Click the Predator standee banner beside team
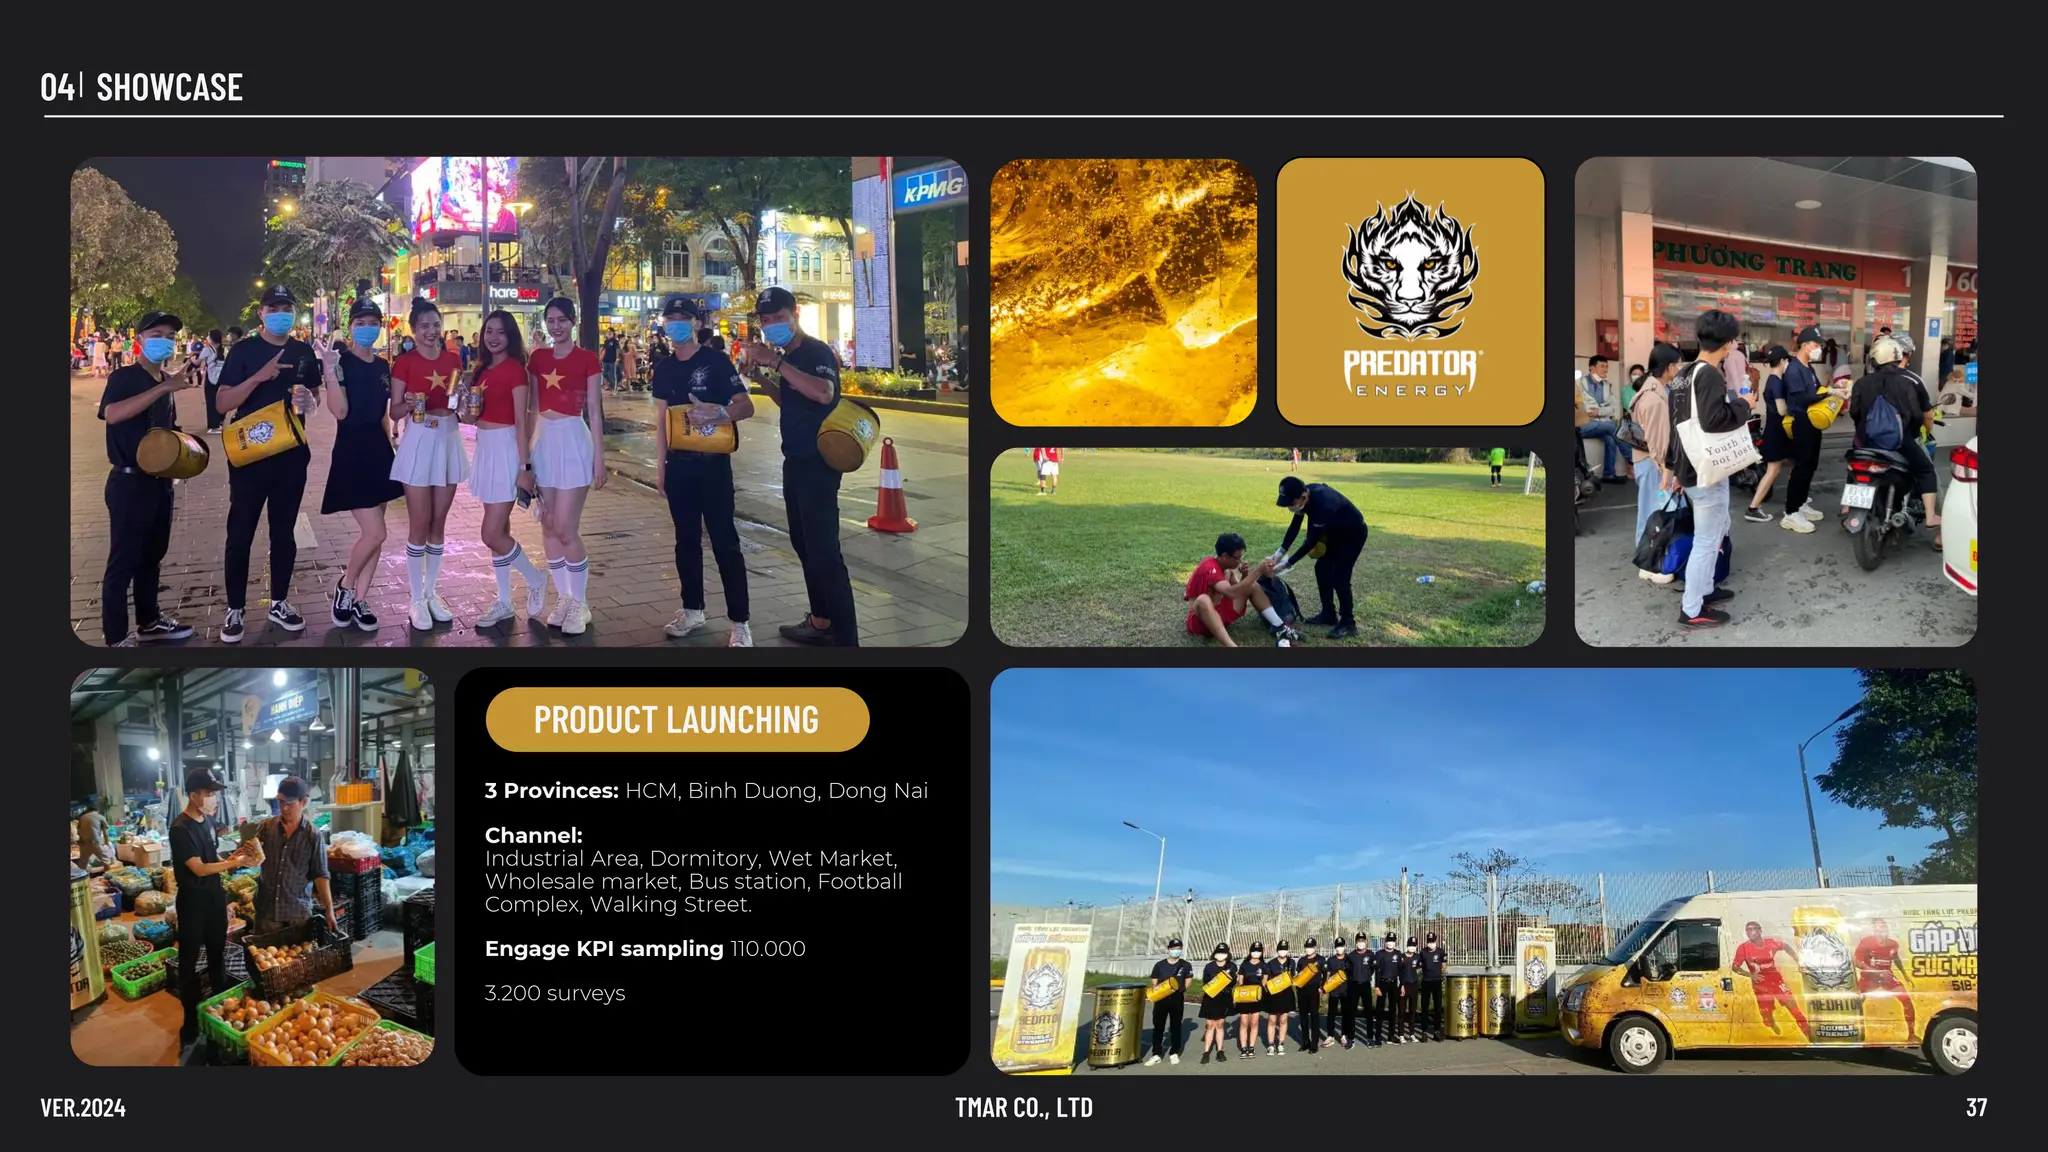2048x1152 pixels. pos(1042,995)
